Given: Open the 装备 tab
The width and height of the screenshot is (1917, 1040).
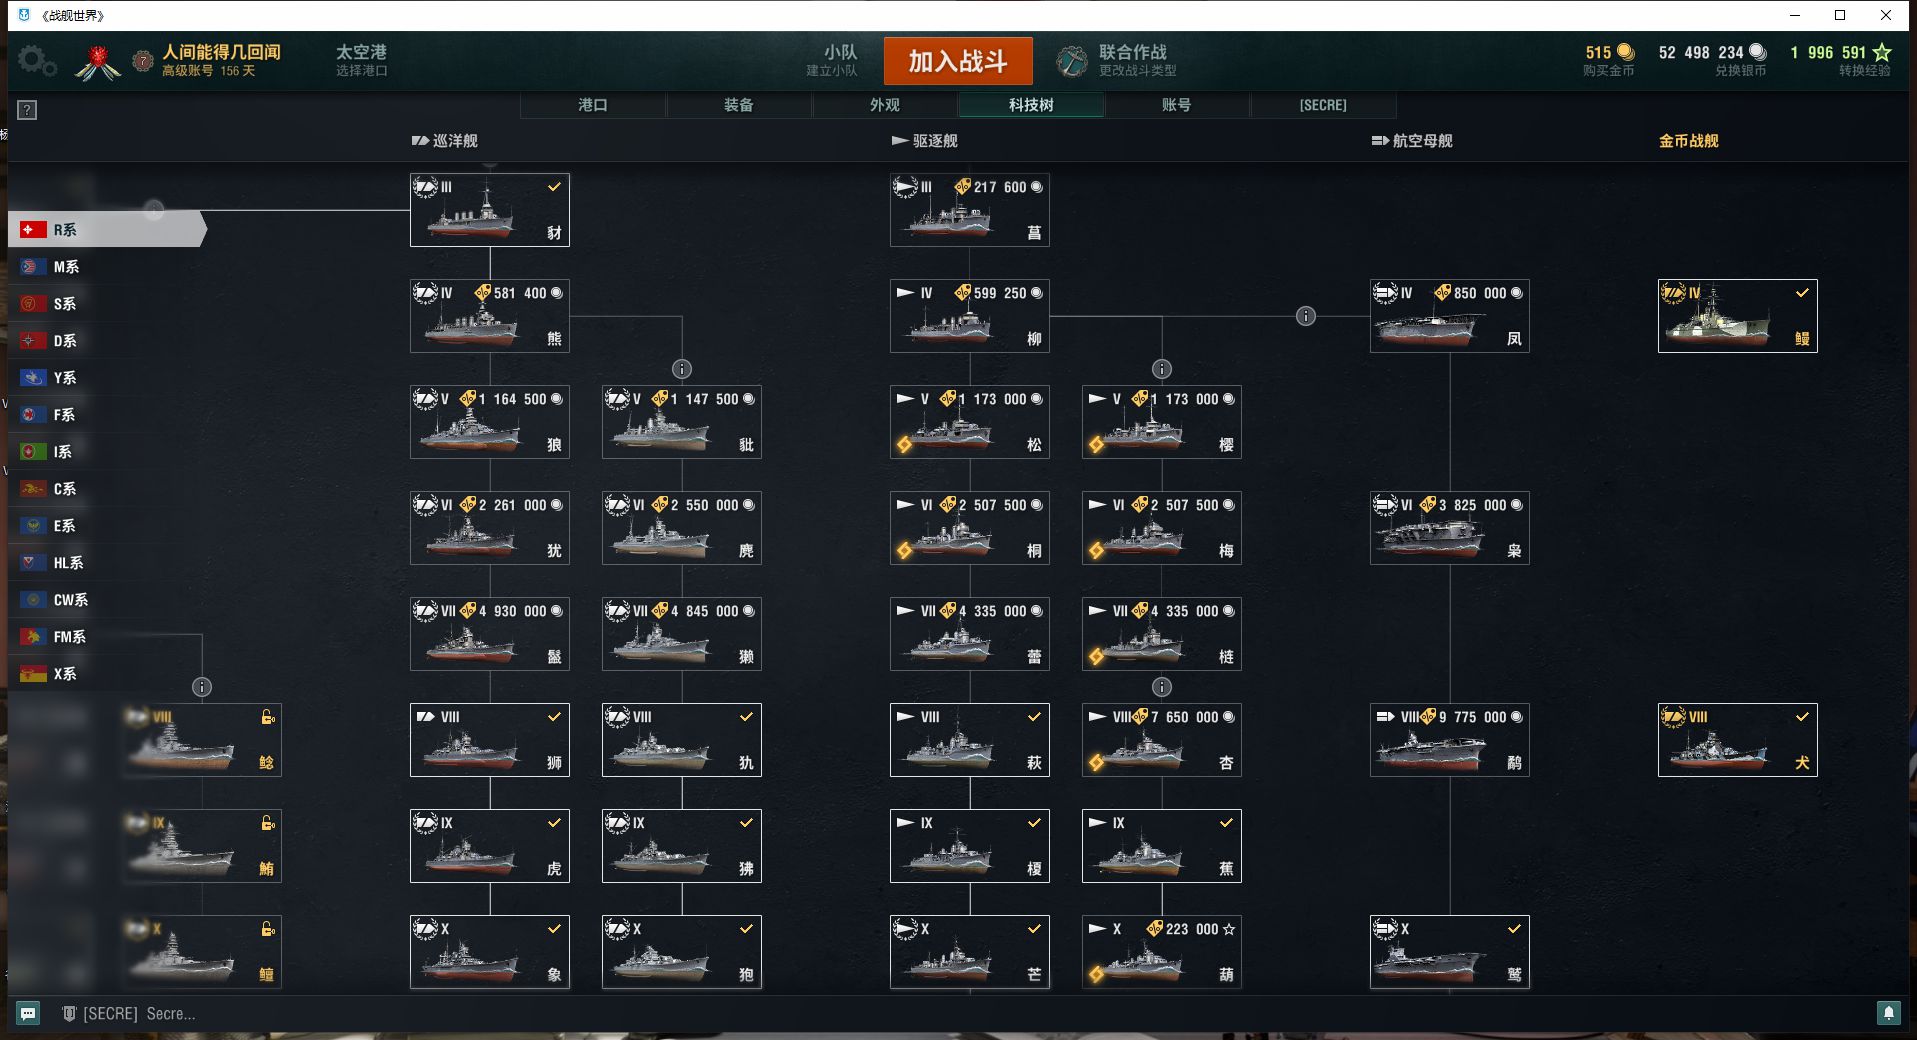Looking at the screenshot, I should pyautogui.click(x=739, y=105).
